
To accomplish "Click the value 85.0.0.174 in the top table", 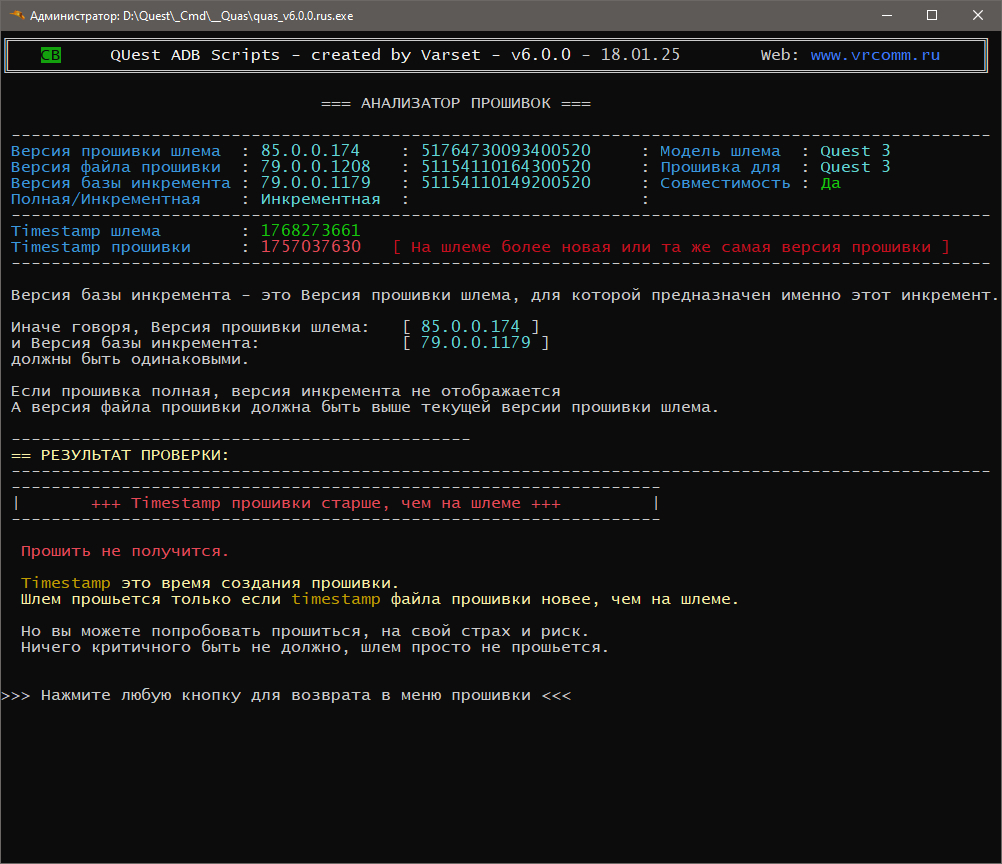I will 310,151.
